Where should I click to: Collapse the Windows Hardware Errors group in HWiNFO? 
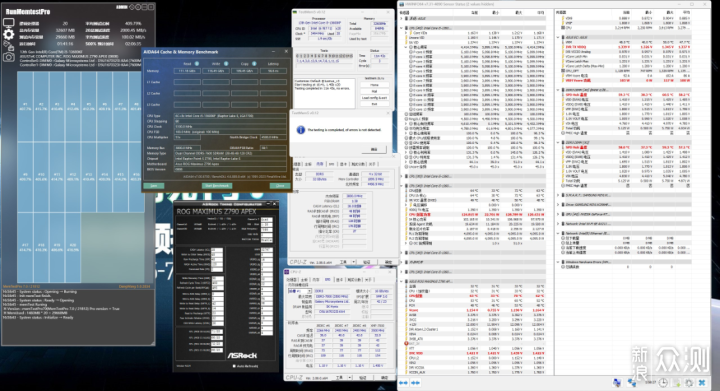tap(558, 262)
